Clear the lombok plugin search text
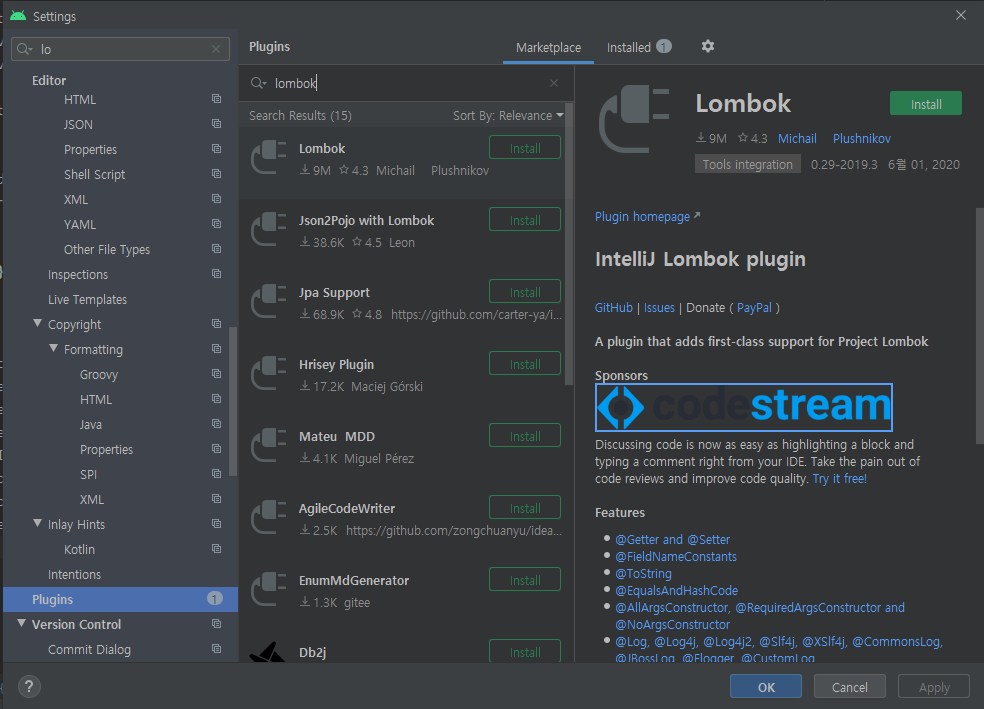Image resolution: width=984 pixels, height=709 pixels. coord(554,83)
